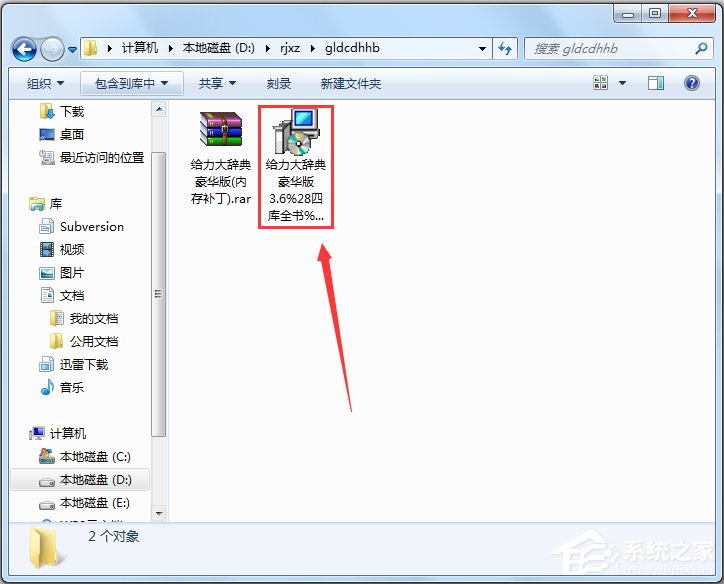Image resolution: width=724 pixels, height=584 pixels.
Task: Click the 本地磁盘 (E:) drive icon
Action: coord(47,505)
